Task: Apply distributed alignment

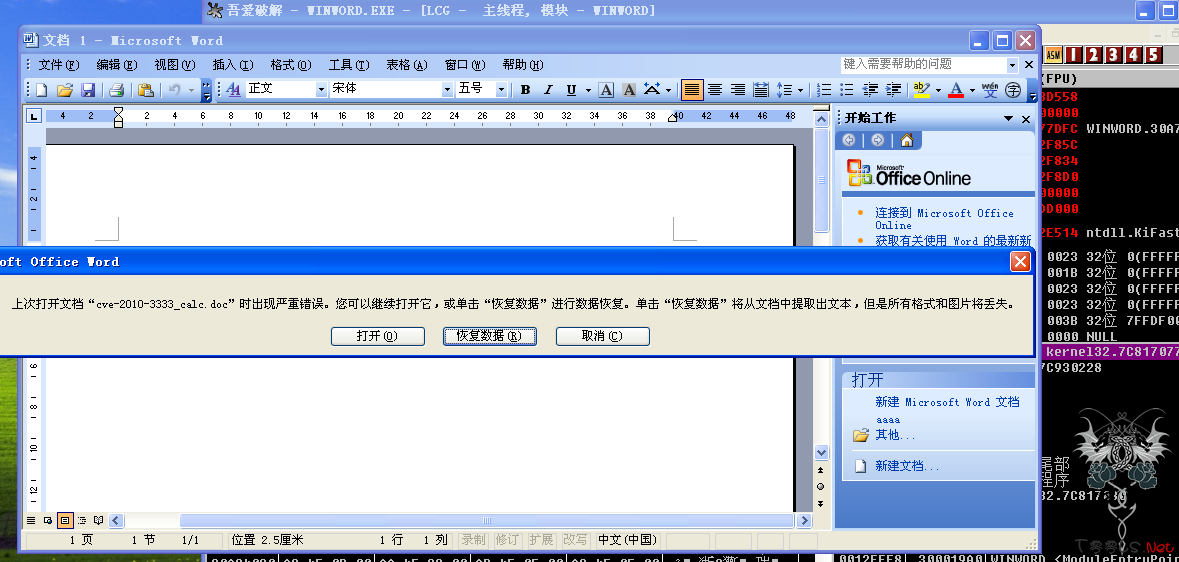Action: coord(761,90)
